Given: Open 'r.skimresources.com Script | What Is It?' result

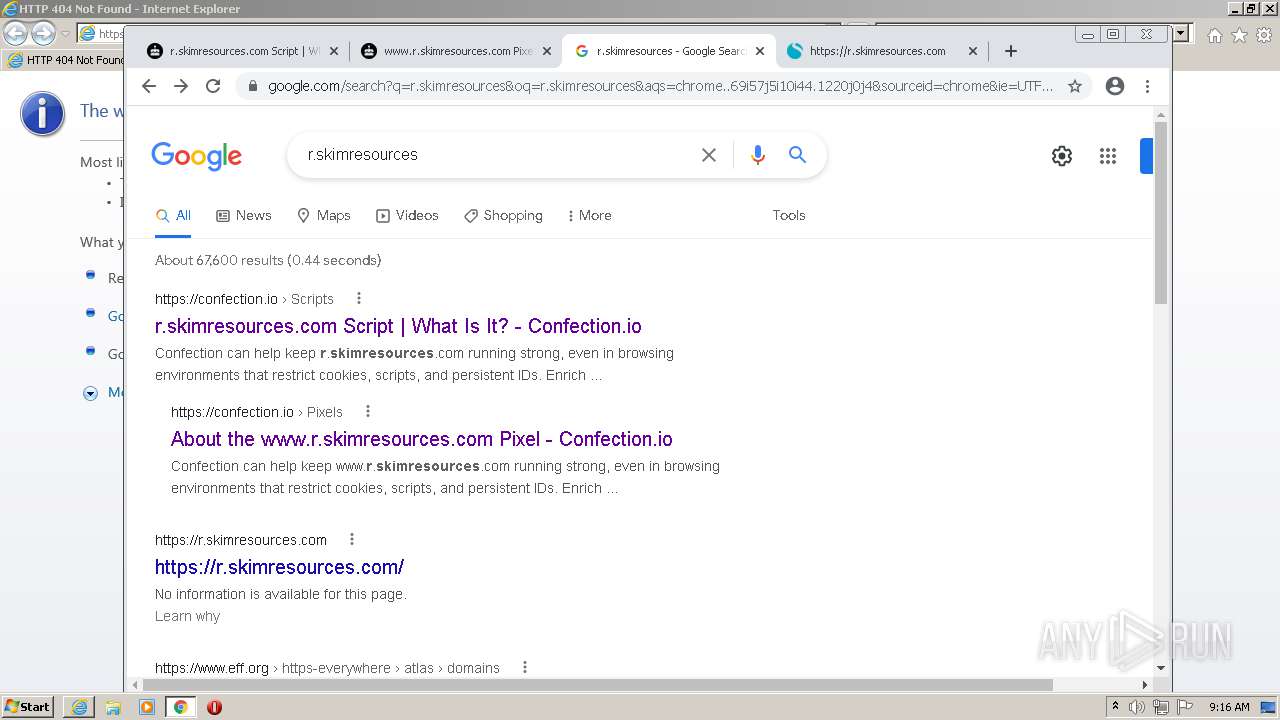Looking at the screenshot, I should click(398, 326).
